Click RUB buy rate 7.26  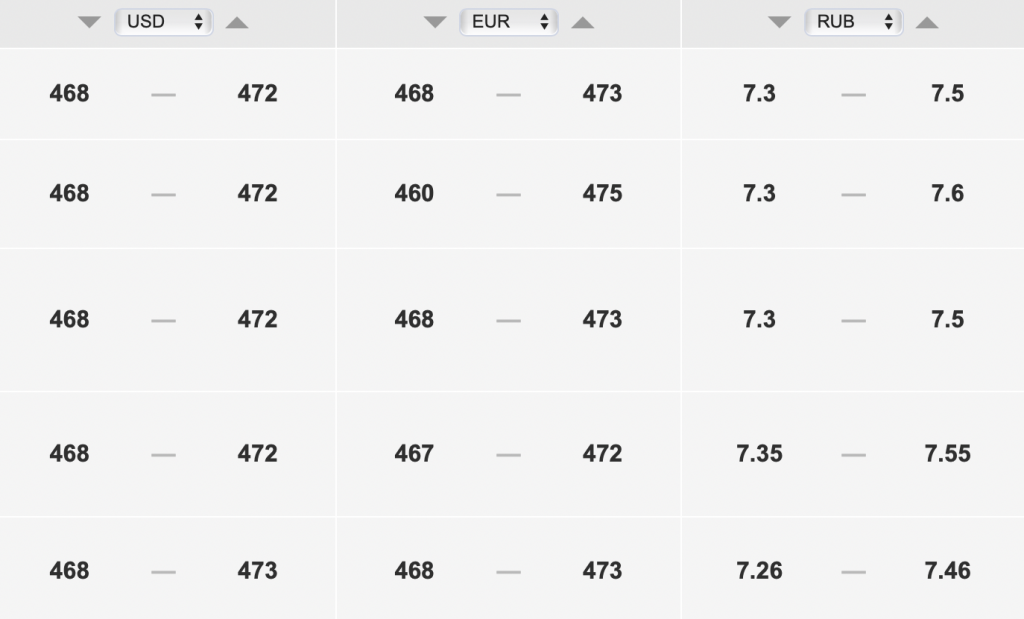pyautogui.click(x=759, y=571)
